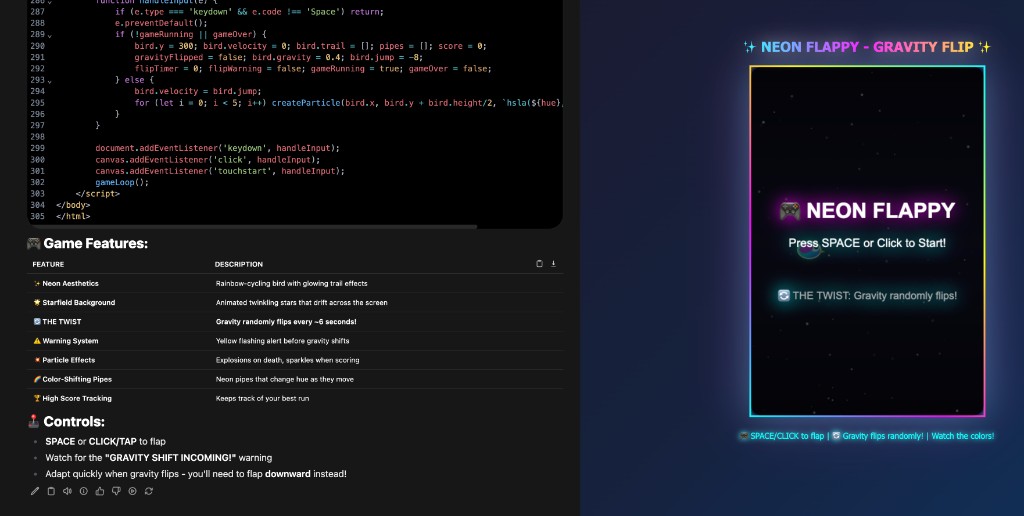Image resolution: width=1024 pixels, height=516 pixels.
Task: Click 'Animated twinkling stars that drift across the screen'
Action: tap(301, 302)
